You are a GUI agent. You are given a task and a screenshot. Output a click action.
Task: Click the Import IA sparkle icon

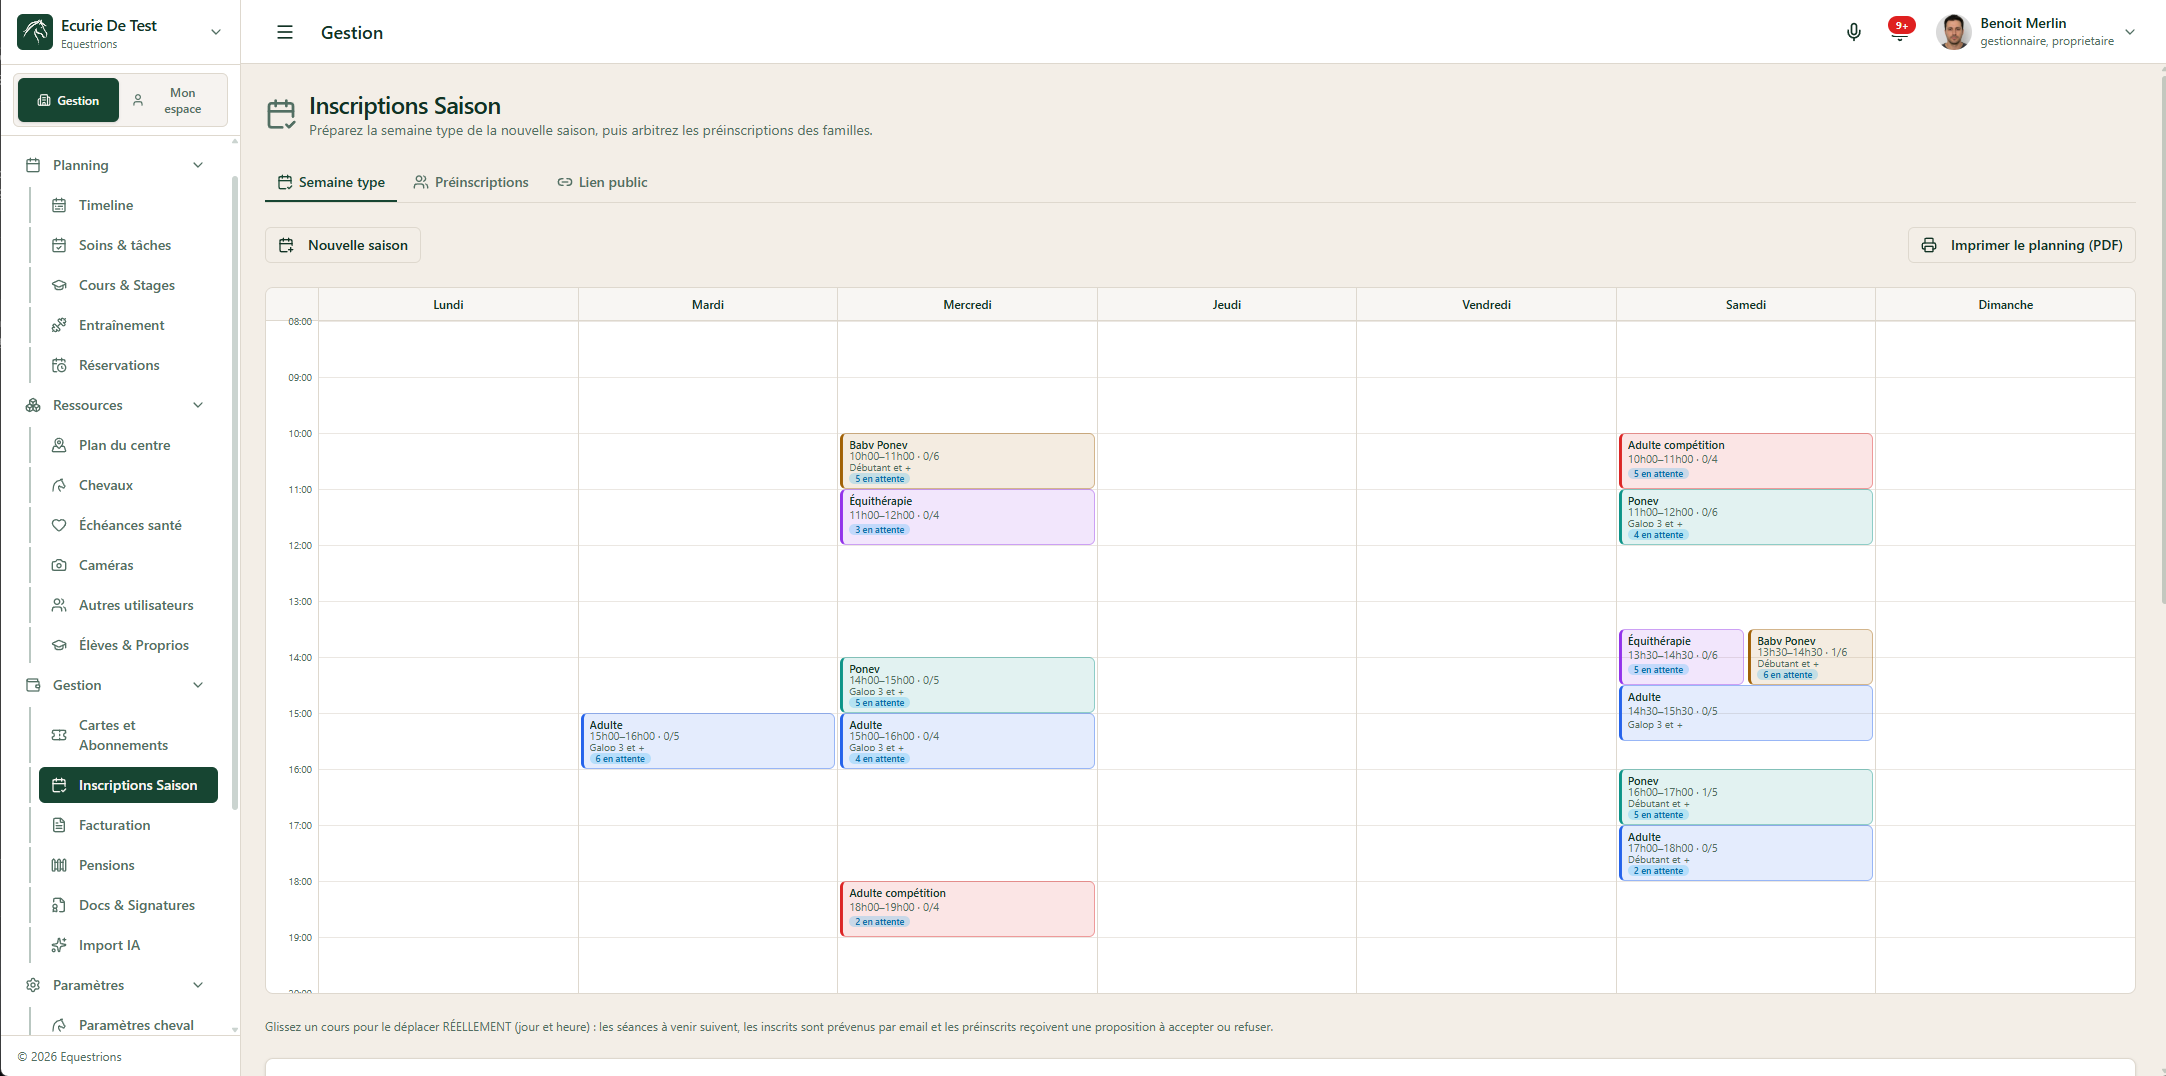(59, 945)
